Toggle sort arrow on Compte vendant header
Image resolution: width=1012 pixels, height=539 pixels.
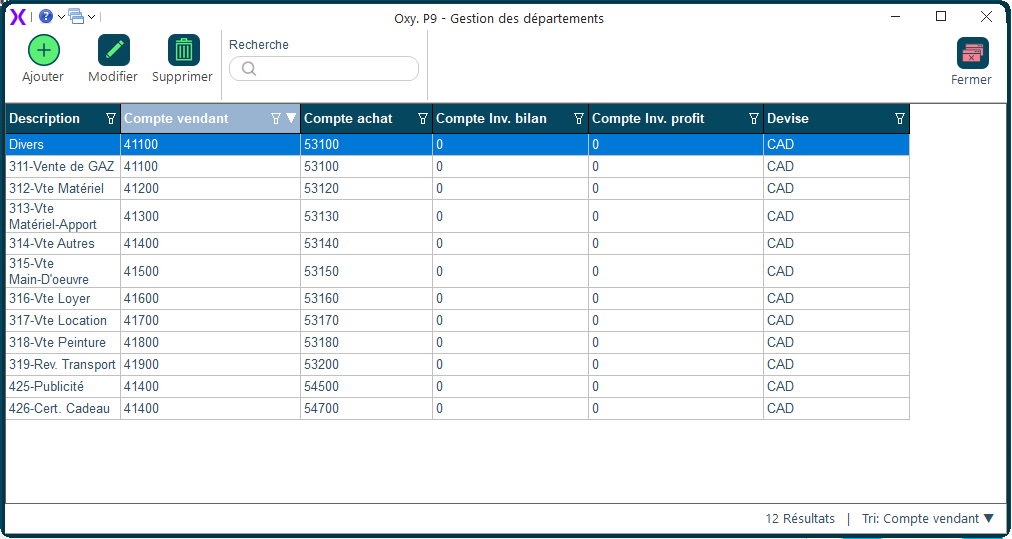point(291,118)
